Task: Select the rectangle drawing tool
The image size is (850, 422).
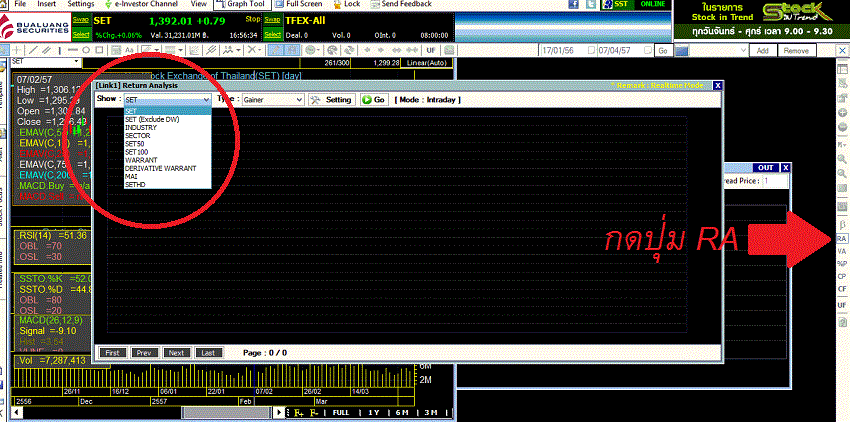Action: click(100, 50)
